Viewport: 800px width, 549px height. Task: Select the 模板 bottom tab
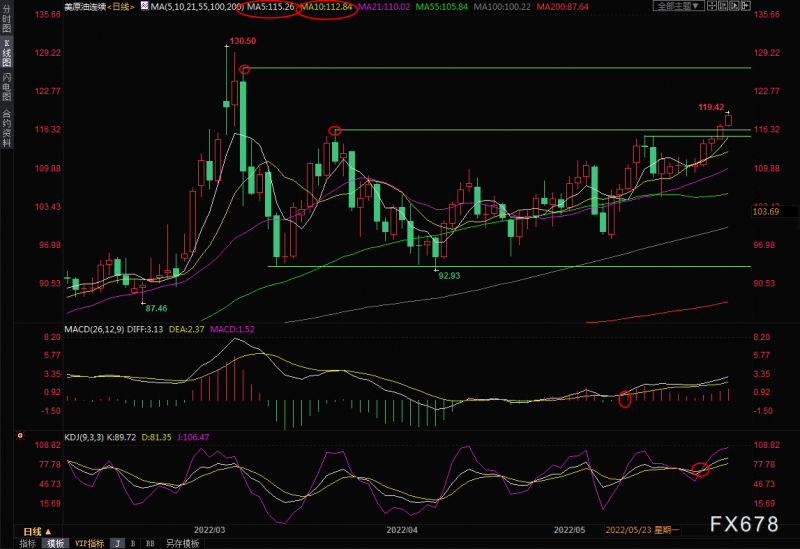(55, 543)
